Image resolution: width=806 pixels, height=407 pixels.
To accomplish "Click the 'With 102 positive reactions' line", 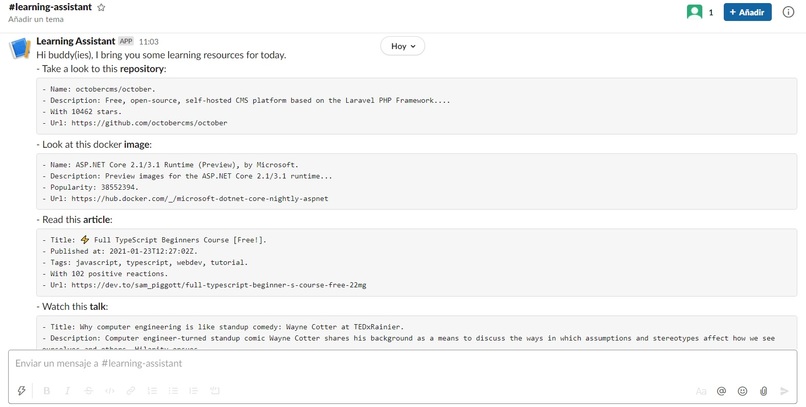I will tap(105, 273).
